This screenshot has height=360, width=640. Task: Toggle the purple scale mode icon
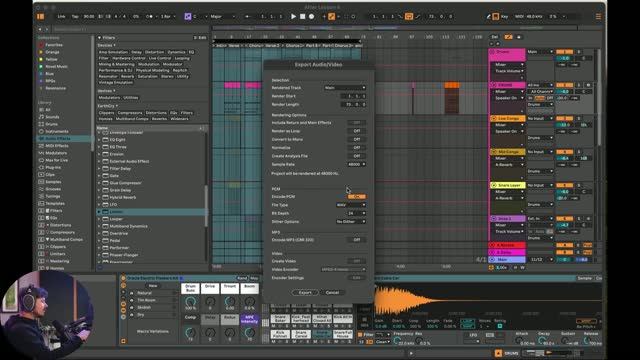tap(188, 16)
